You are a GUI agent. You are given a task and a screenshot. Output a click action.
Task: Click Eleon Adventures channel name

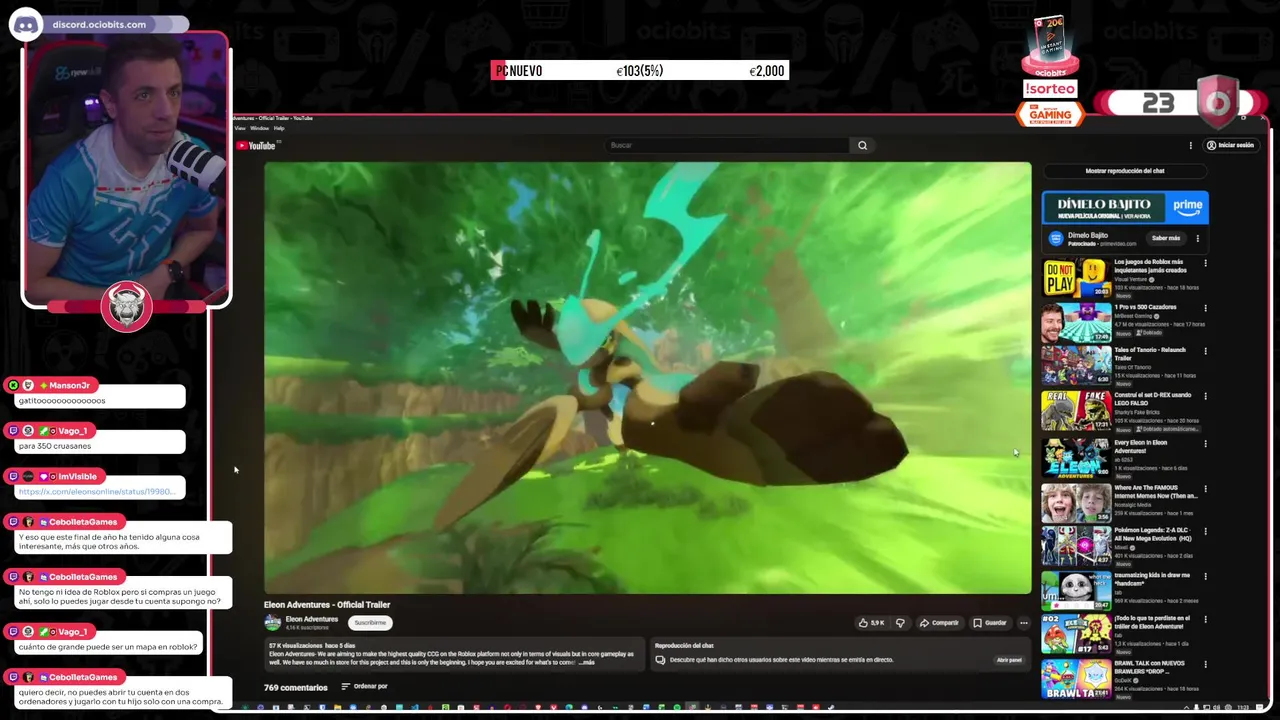[312, 619]
